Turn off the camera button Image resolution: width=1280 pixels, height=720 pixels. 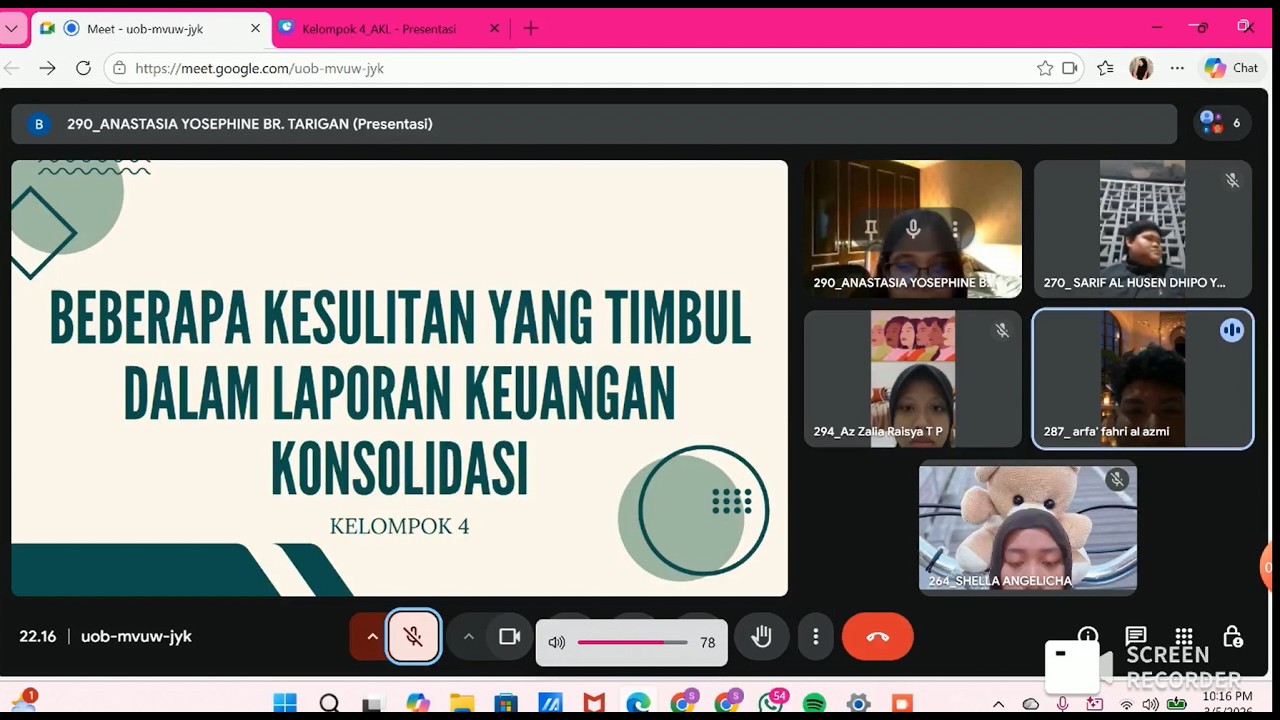point(510,636)
